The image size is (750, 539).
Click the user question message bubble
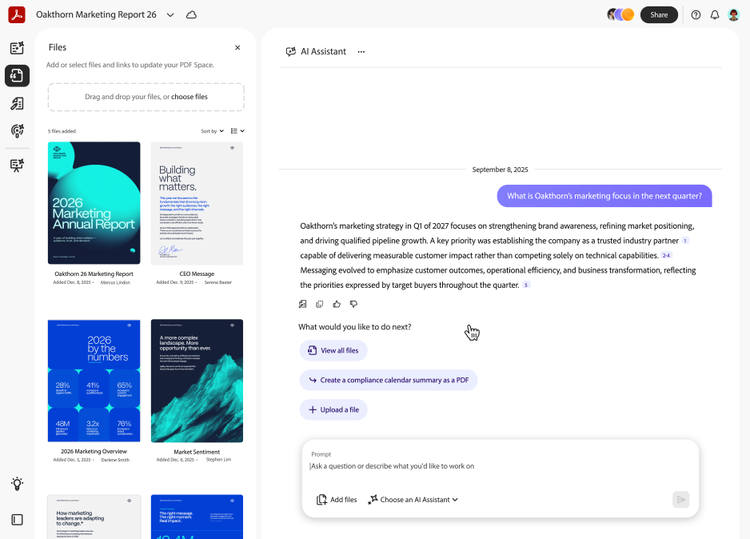[604, 196]
